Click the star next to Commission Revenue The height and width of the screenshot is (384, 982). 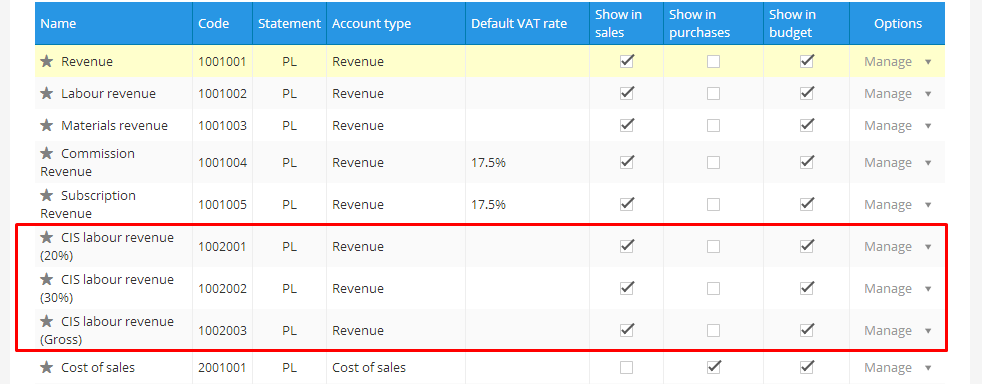click(46, 153)
